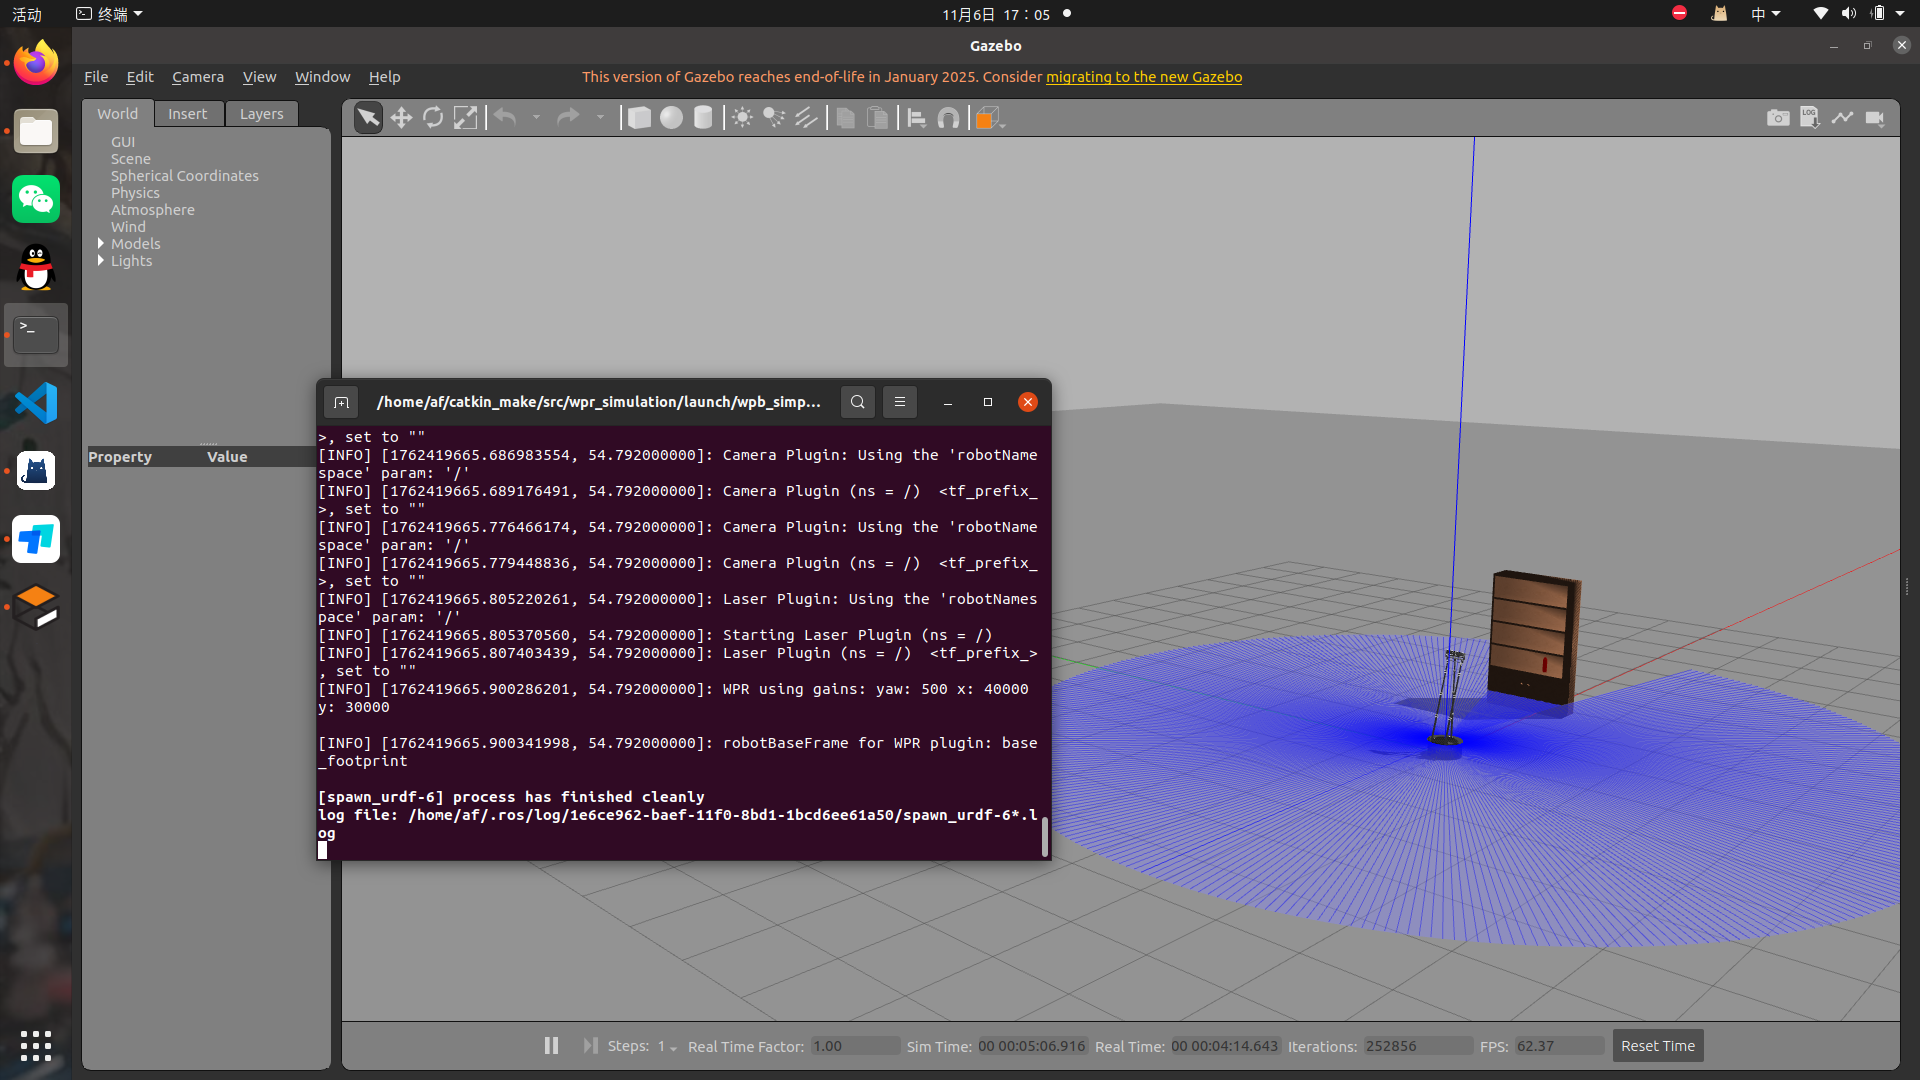This screenshot has height=1080, width=1920.
Task: Insert a cylinder shape
Action: pos(703,118)
